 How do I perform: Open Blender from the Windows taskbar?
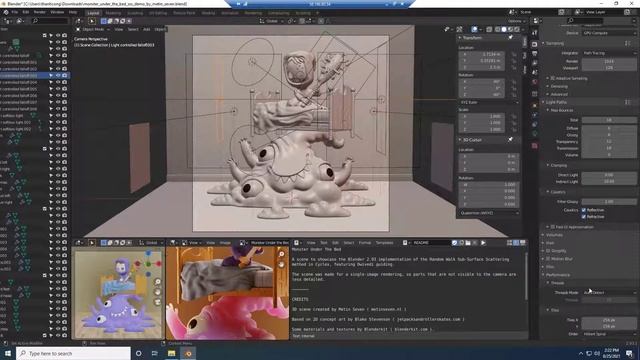coord(188,353)
